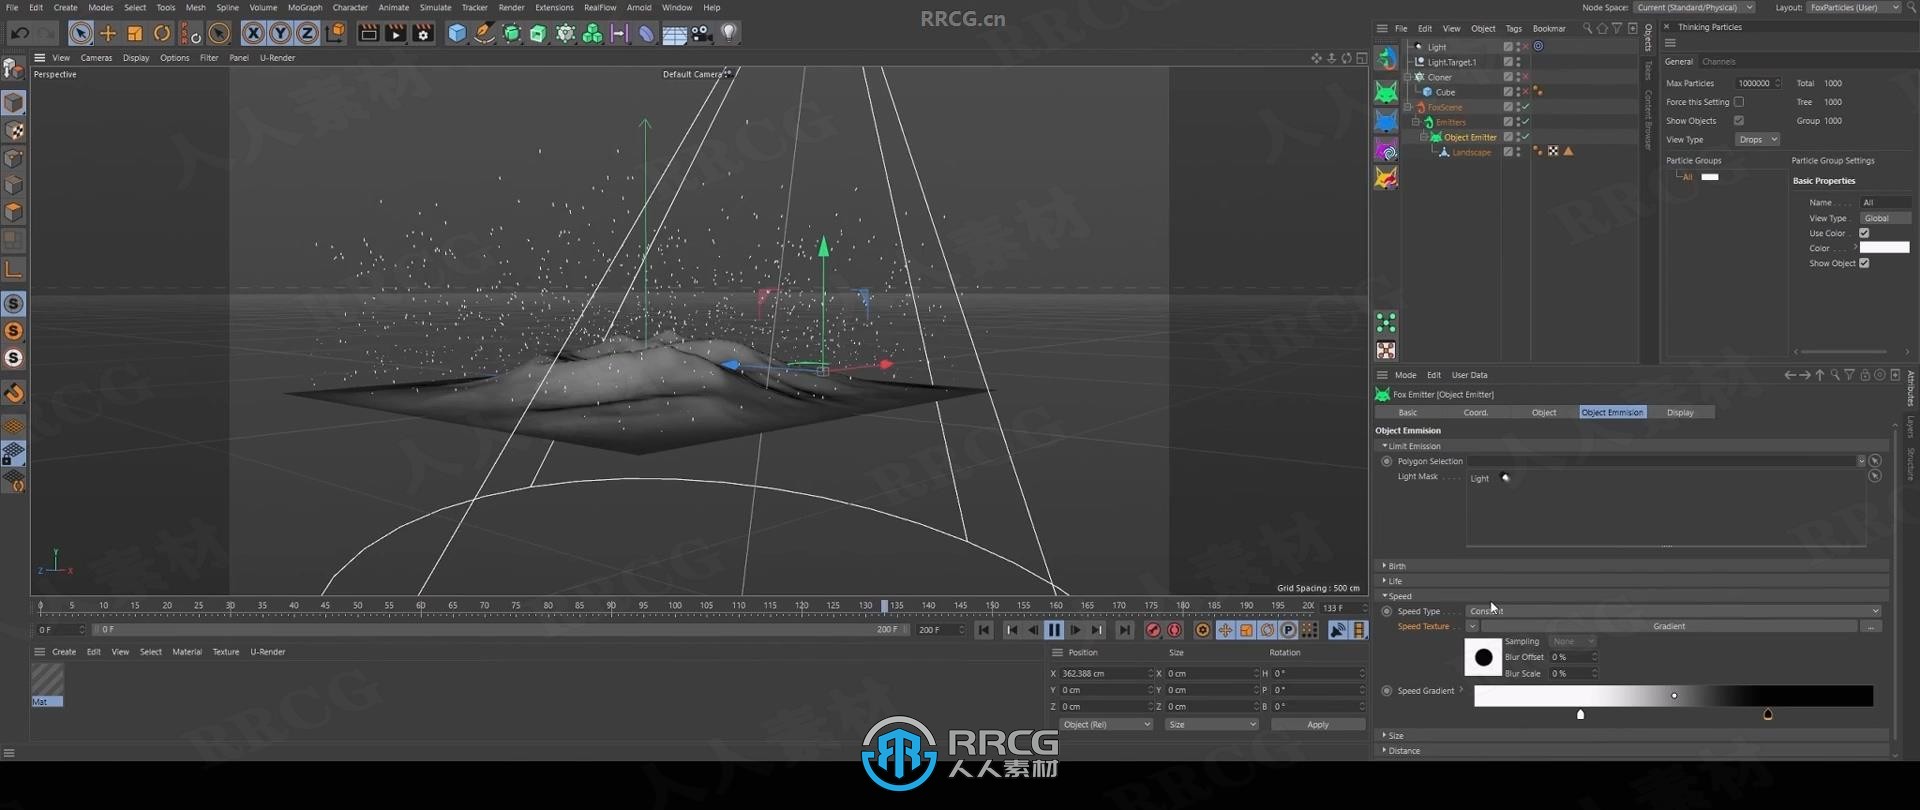The width and height of the screenshot is (1920, 810).
Task: Toggle Use Color checkbox
Action: click(1864, 233)
